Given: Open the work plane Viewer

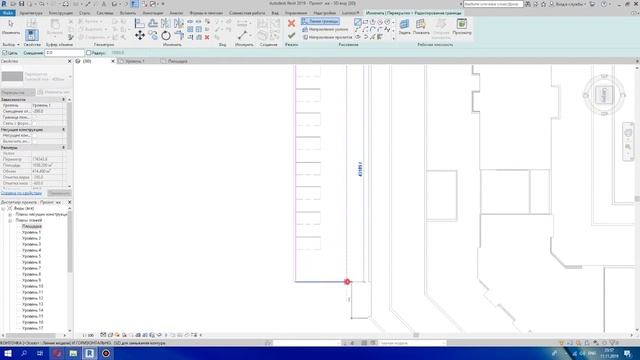Looking at the screenshot, I should [x=462, y=27].
